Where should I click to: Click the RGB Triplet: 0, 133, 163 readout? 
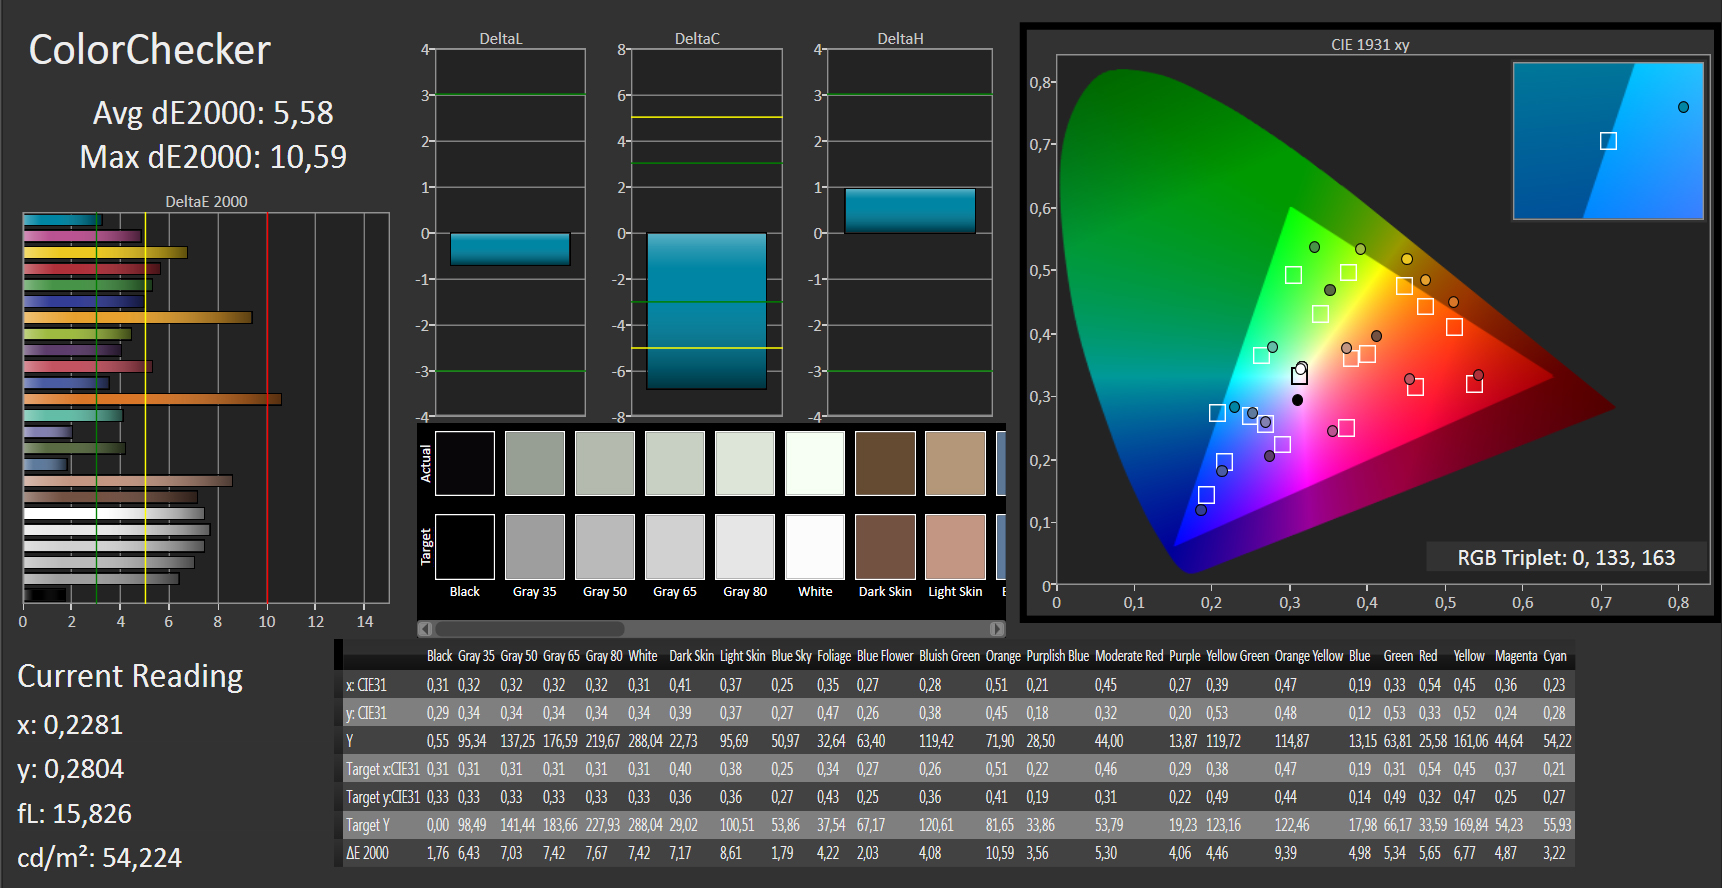click(1566, 558)
